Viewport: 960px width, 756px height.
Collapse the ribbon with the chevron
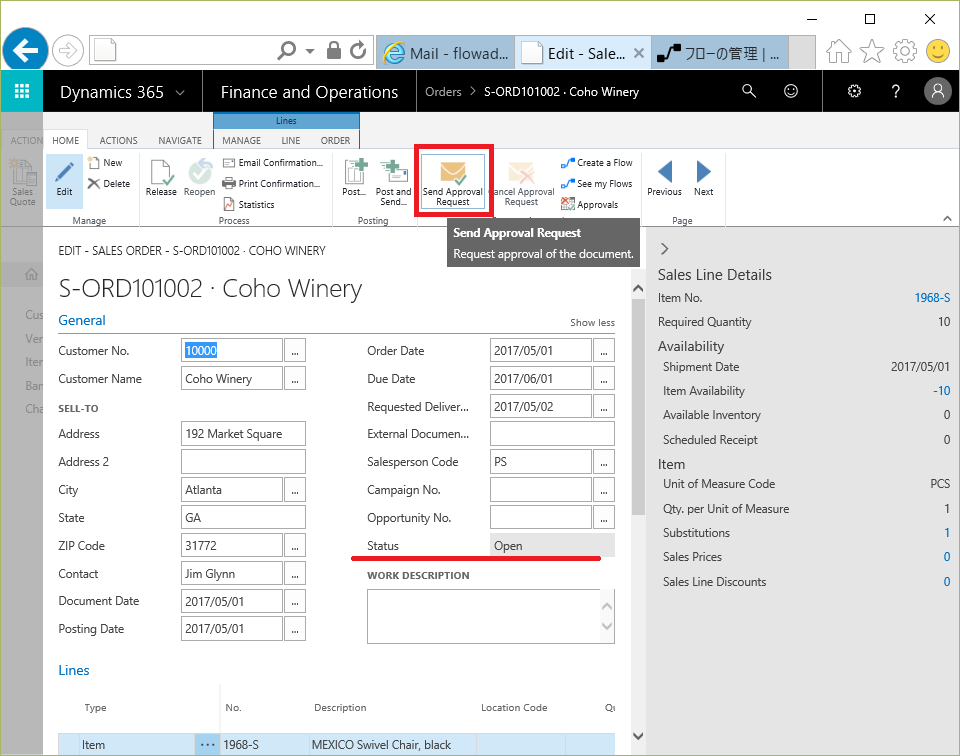947,219
